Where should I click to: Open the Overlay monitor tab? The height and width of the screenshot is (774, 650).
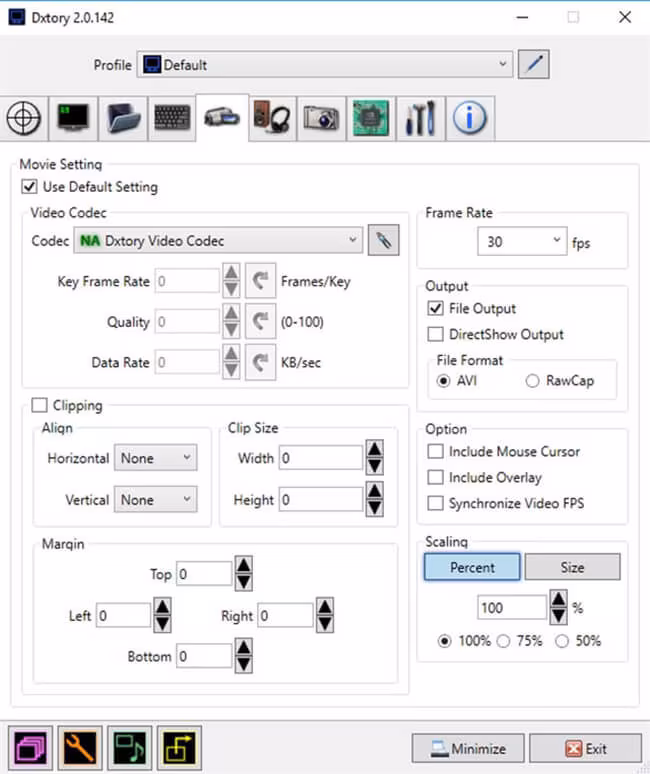click(73, 118)
